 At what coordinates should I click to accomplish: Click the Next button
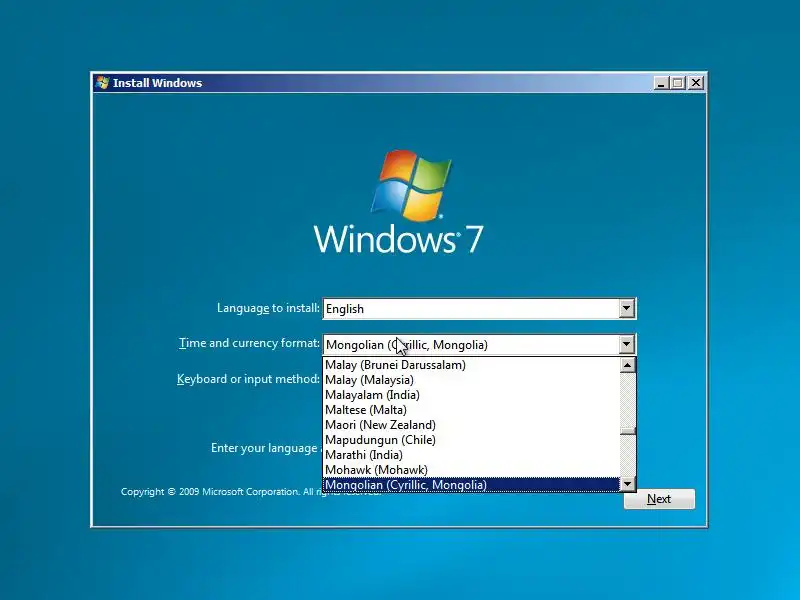click(x=659, y=499)
